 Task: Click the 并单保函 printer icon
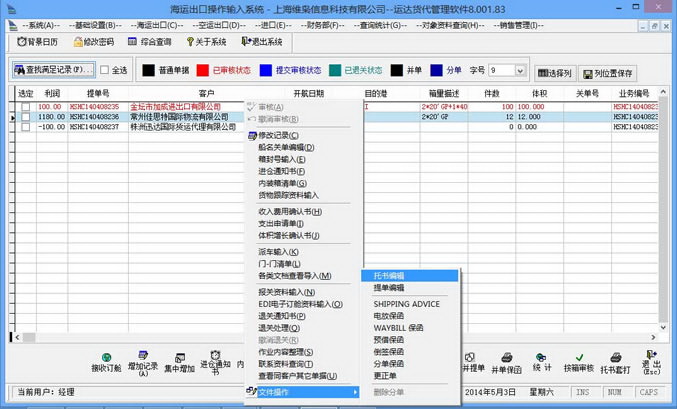[x=506, y=358]
